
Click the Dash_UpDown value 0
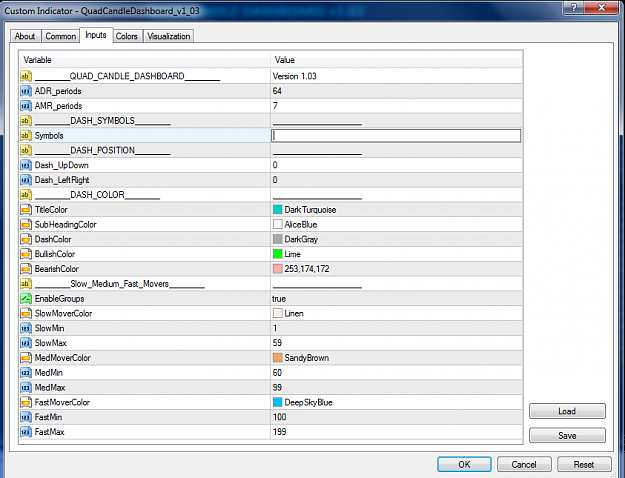coord(275,165)
